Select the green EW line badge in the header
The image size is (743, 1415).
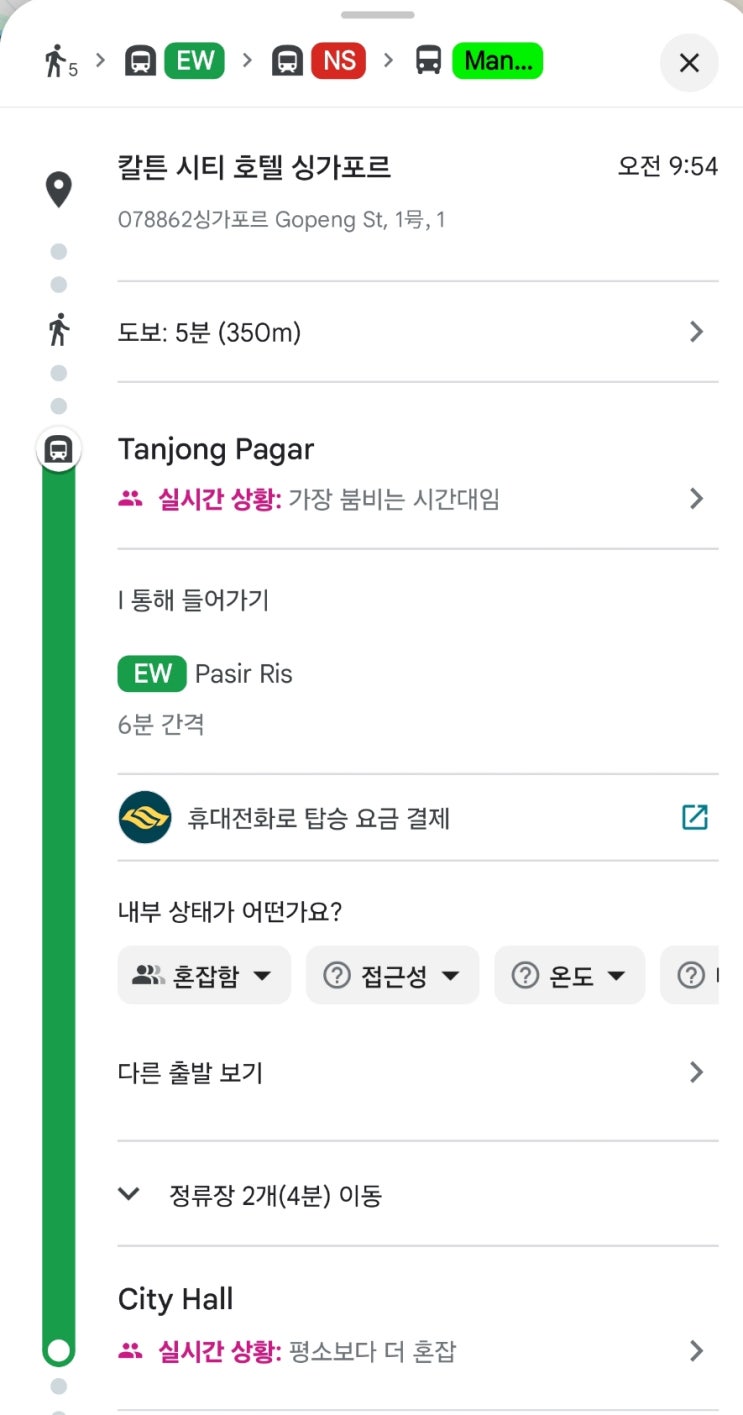point(195,61)
